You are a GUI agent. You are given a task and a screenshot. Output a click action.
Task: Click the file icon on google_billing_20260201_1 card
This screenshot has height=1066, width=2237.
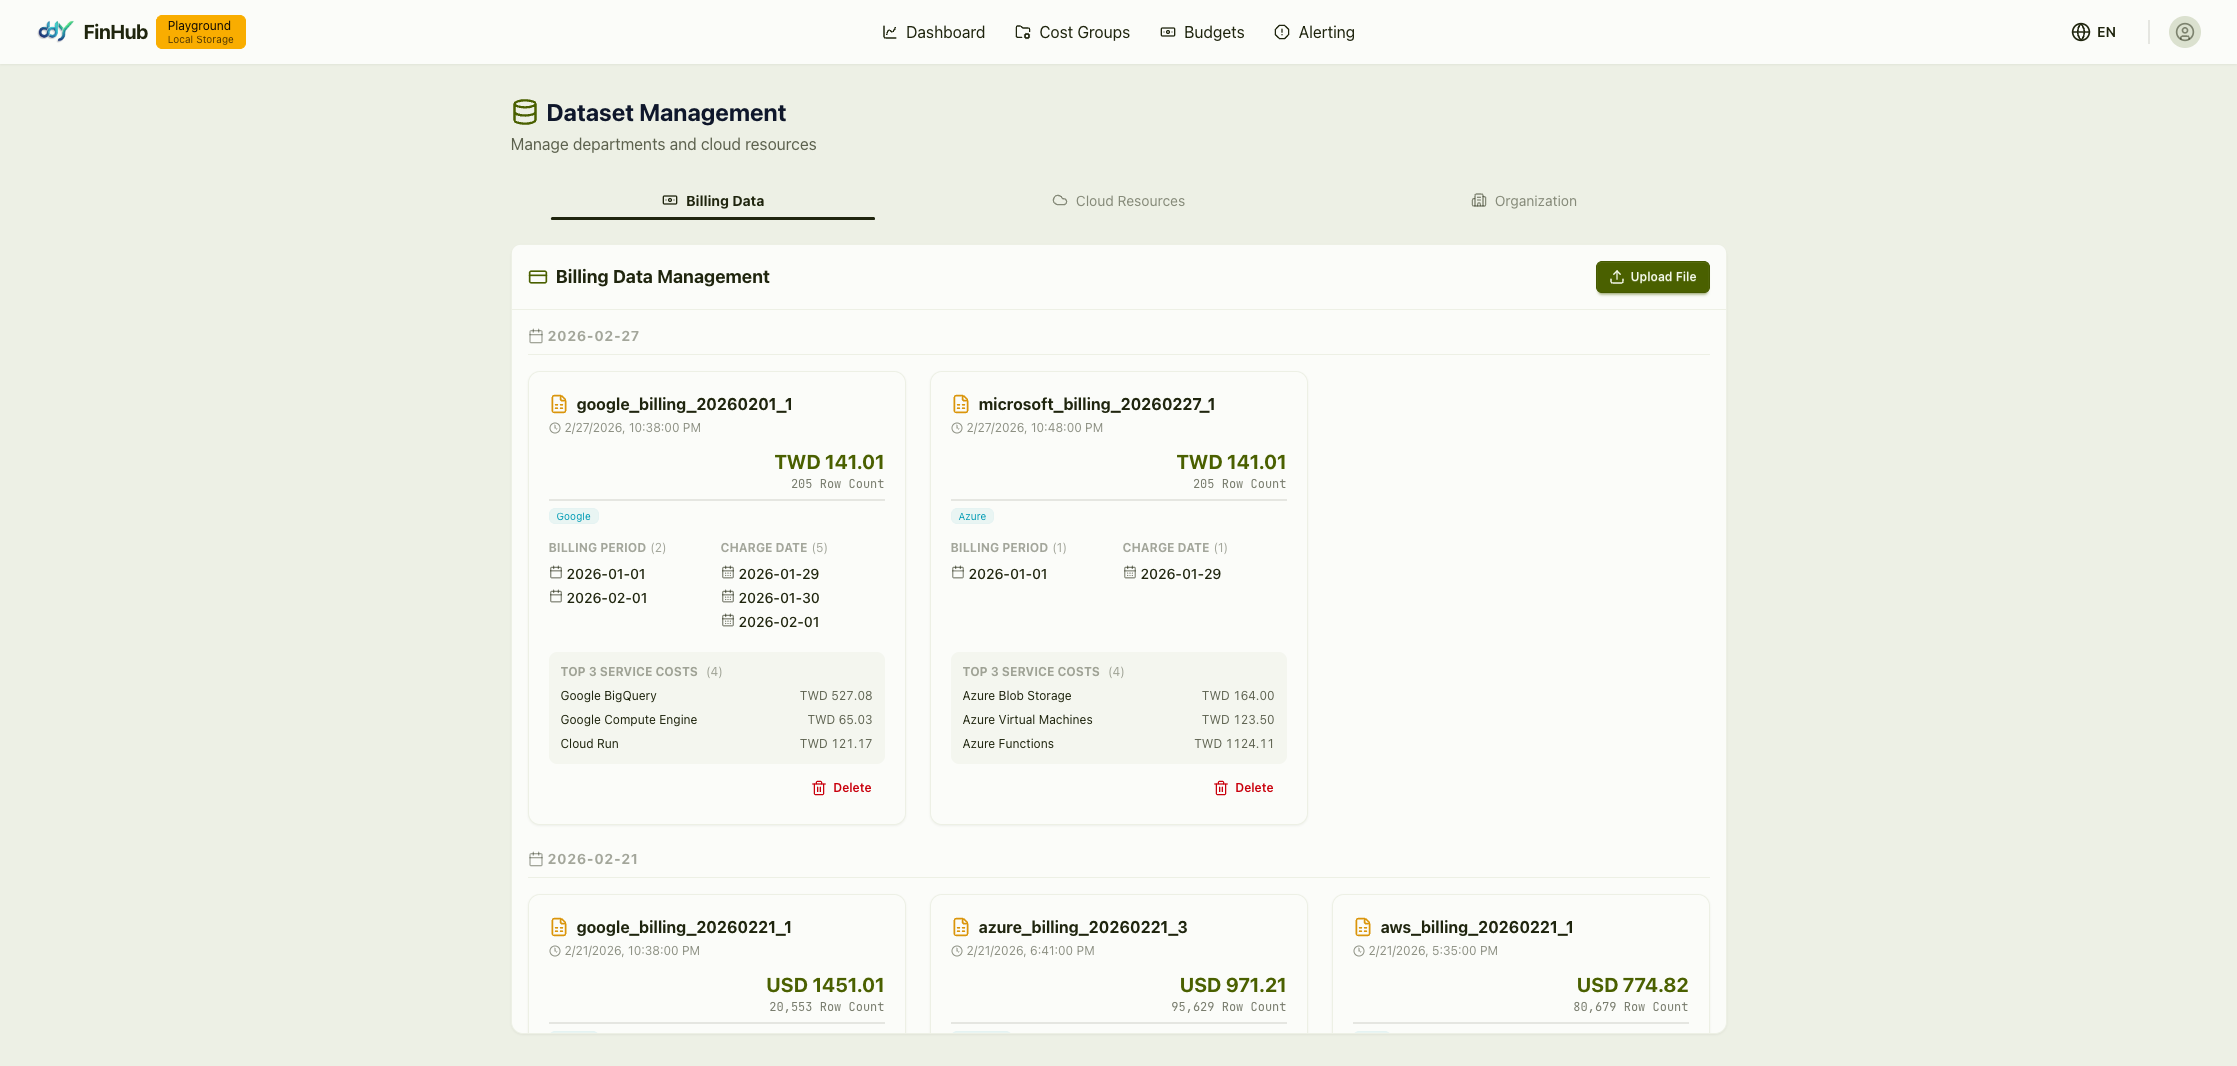click(x=559, y=404)
